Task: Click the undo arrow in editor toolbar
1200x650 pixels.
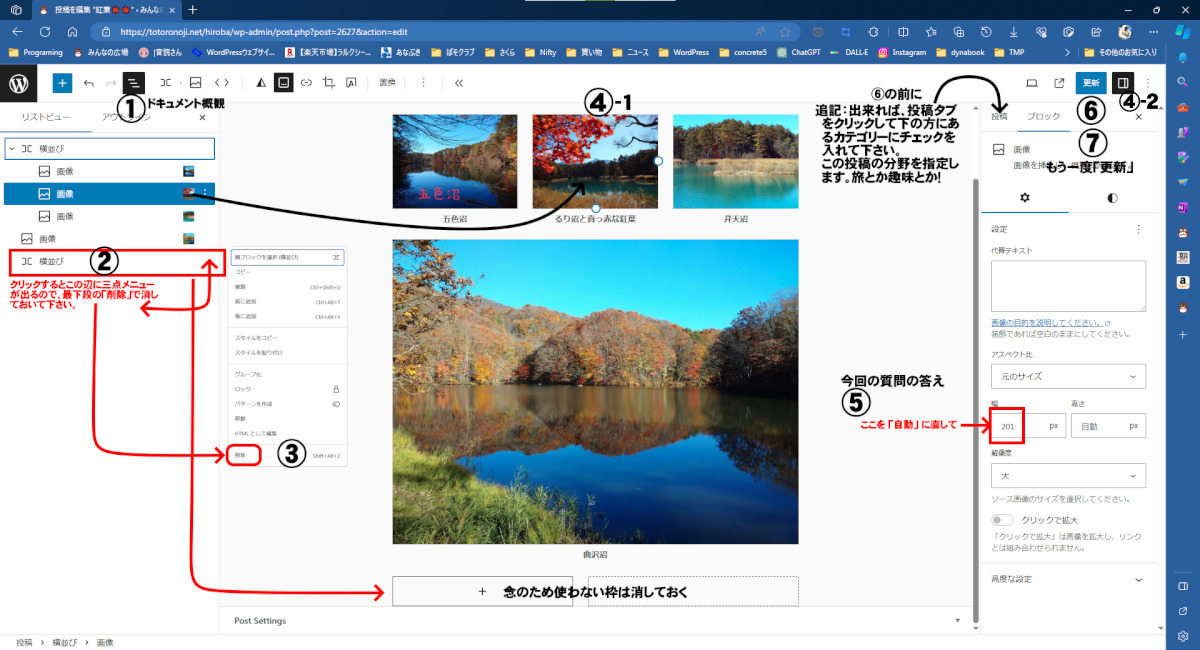Action: (x=89, y=83)
